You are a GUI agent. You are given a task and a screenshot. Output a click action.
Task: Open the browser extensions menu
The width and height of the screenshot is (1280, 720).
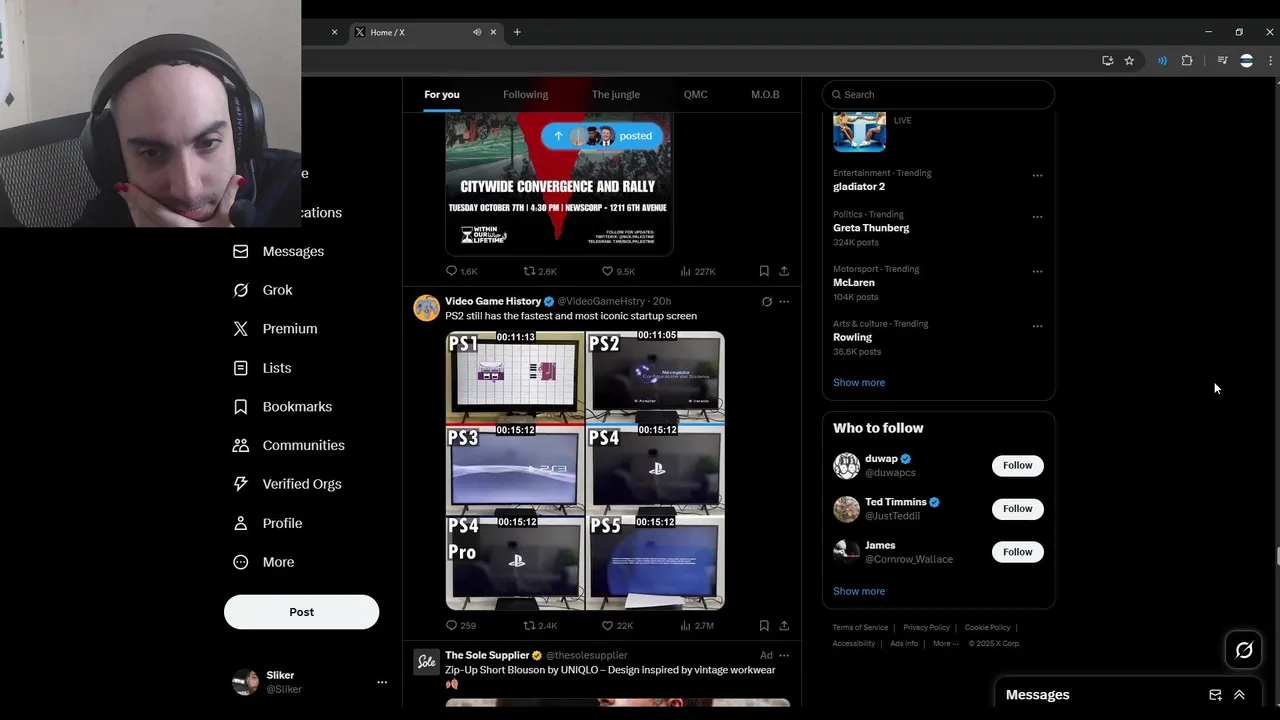(1187, 61)
